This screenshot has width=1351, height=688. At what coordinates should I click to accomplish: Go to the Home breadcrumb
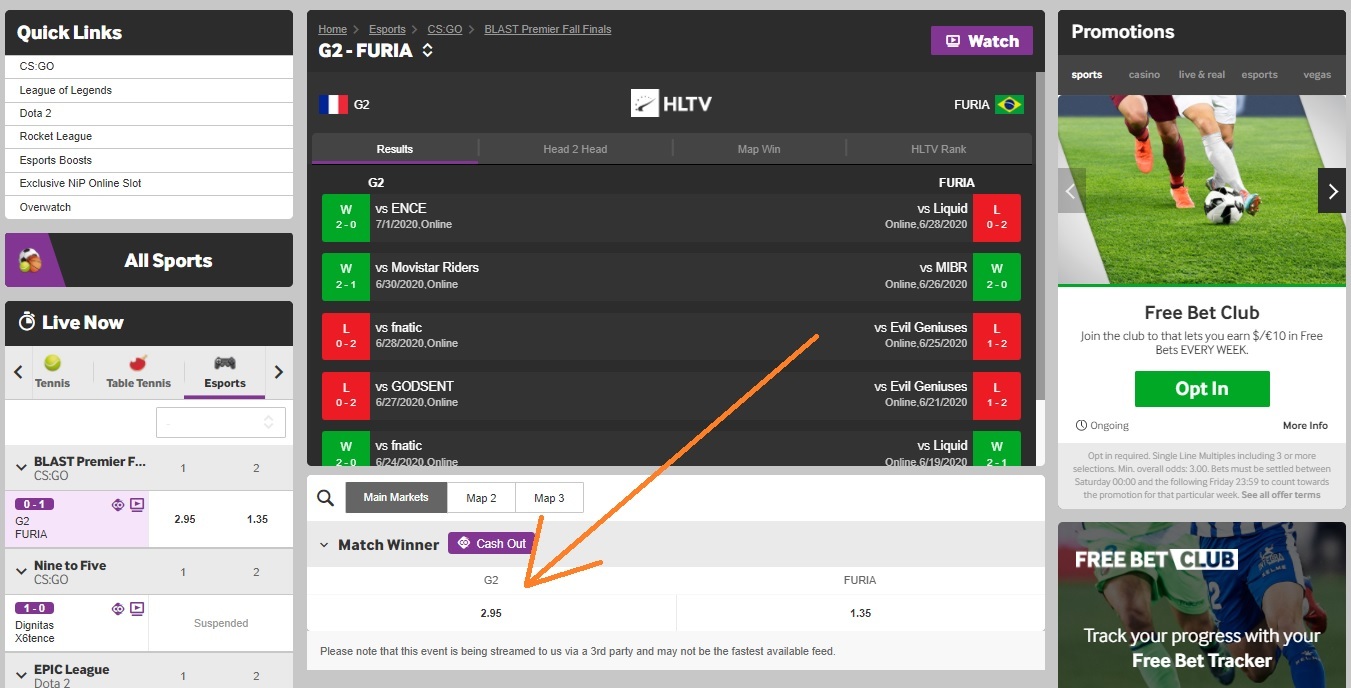pos(333,29)
